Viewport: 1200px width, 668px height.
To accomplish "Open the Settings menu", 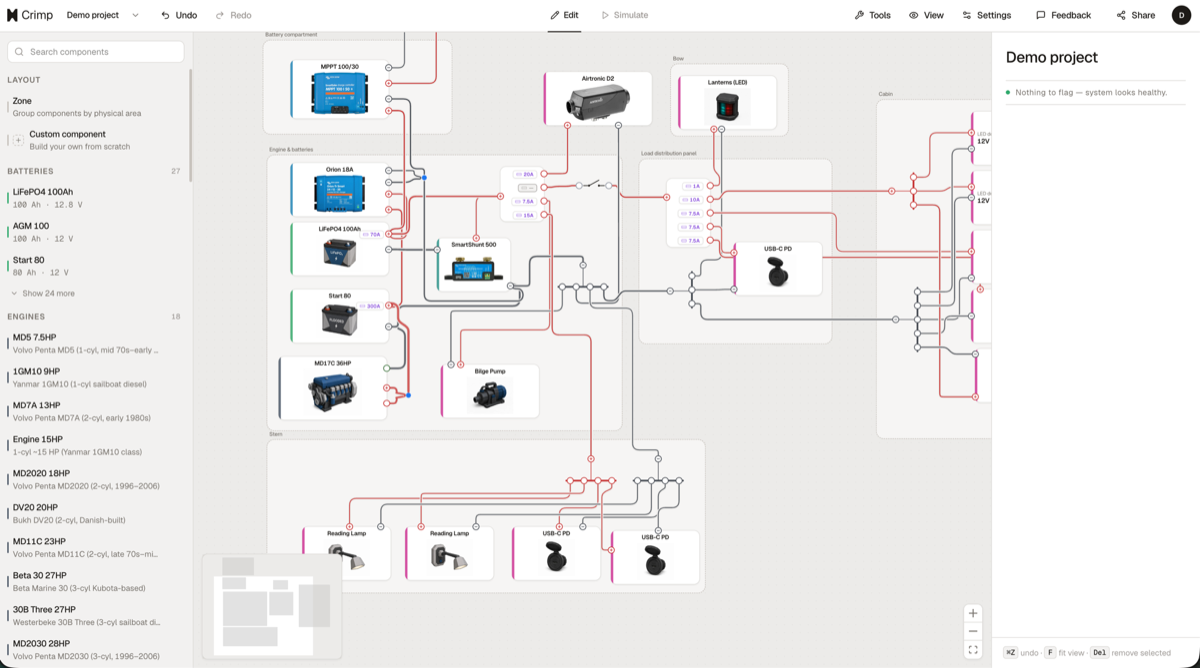I will click(x=986, y=15).
